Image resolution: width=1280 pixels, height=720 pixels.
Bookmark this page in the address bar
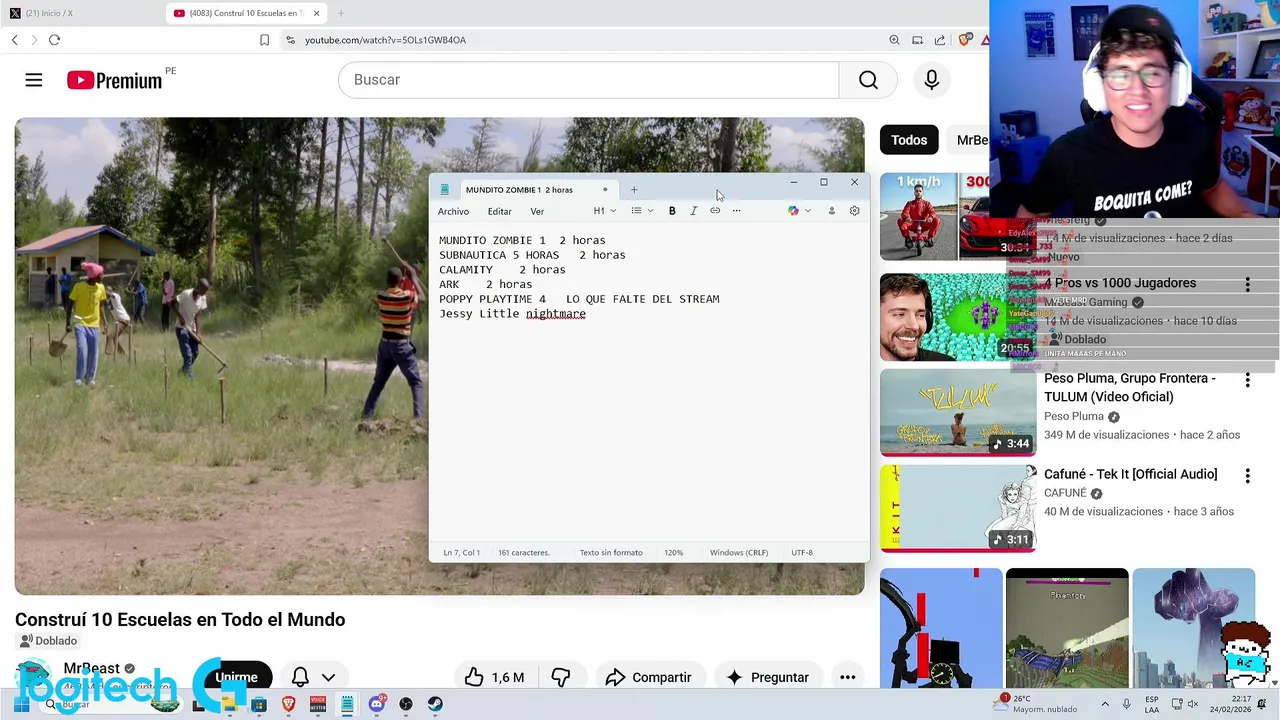[264, 40]
